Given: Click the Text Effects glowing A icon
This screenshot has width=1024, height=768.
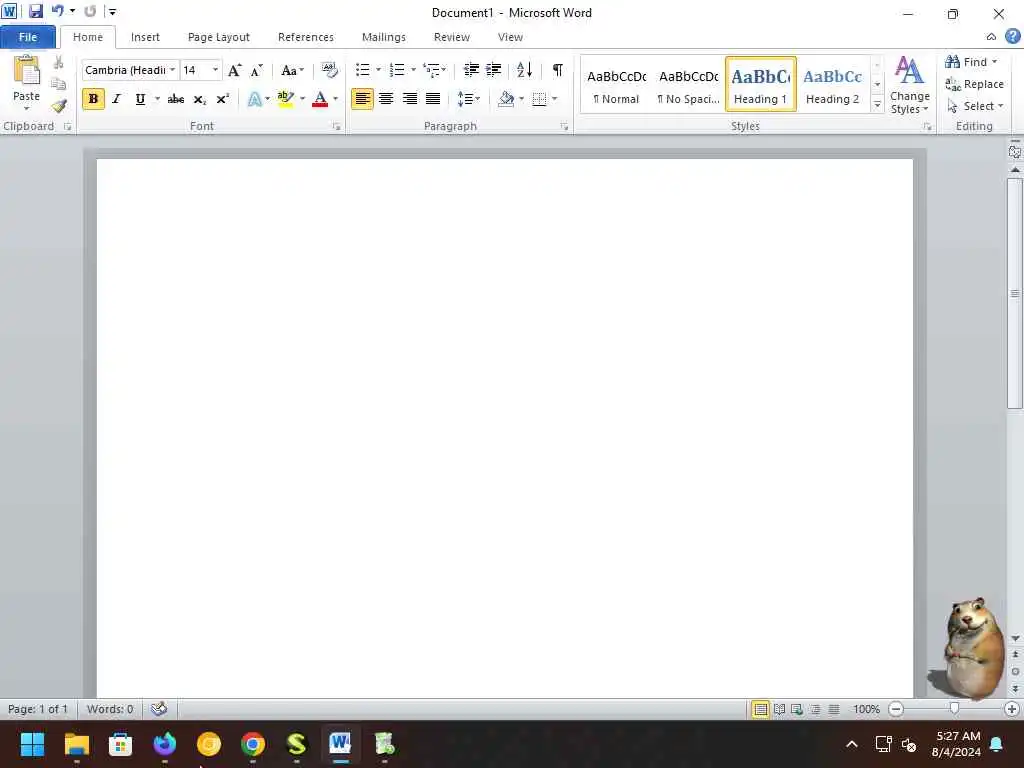Looking at the screenshot, I should [255, 99].
